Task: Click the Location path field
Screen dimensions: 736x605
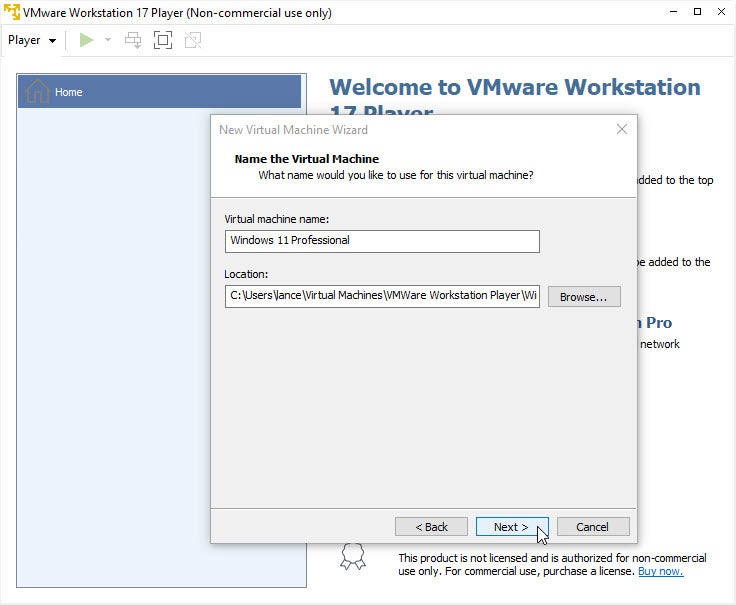Action: pos(382,296)
